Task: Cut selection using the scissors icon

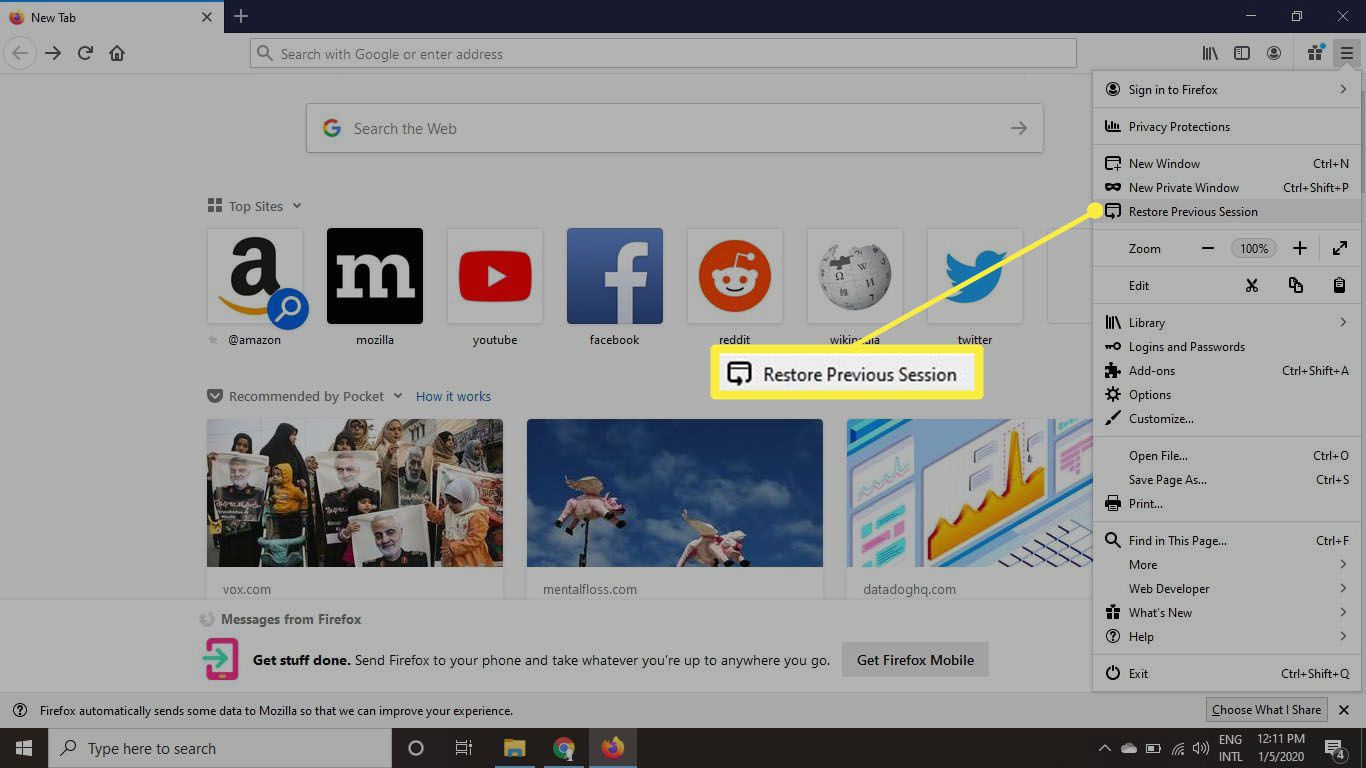Action: pyautogui.click(x=1251, y=285)
